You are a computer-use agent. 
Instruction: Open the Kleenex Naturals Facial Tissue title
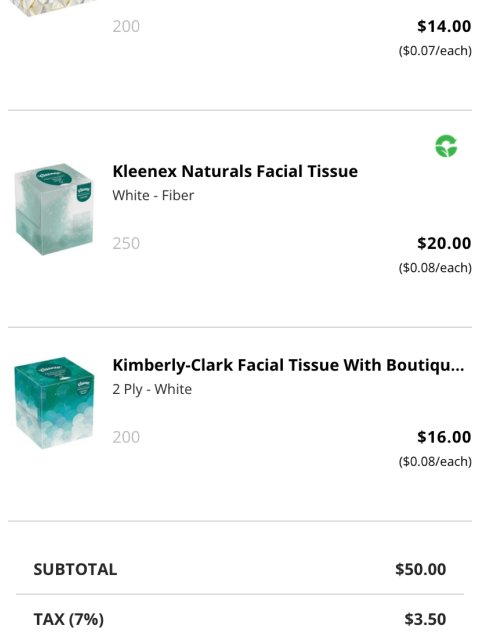point(235,171)
